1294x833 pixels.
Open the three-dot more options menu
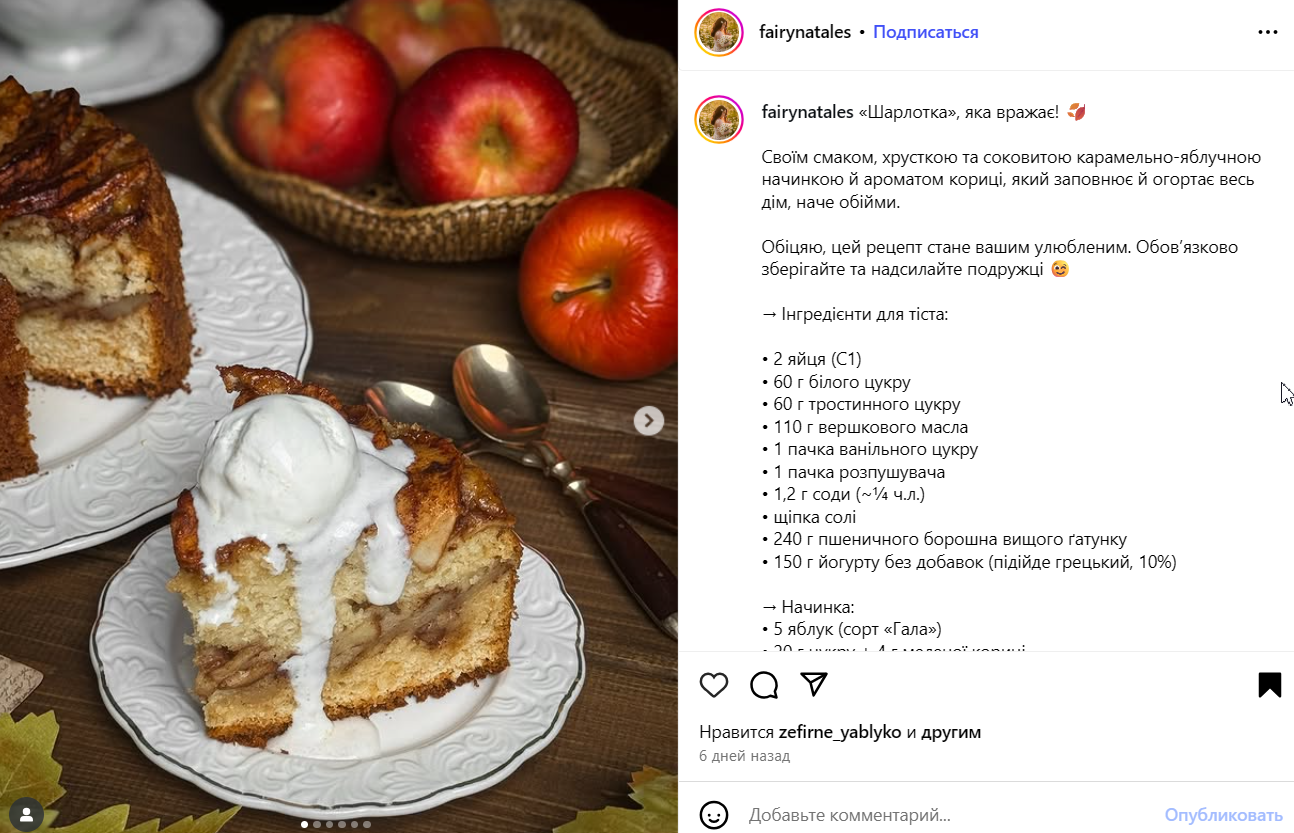[x=1268, y=32]
